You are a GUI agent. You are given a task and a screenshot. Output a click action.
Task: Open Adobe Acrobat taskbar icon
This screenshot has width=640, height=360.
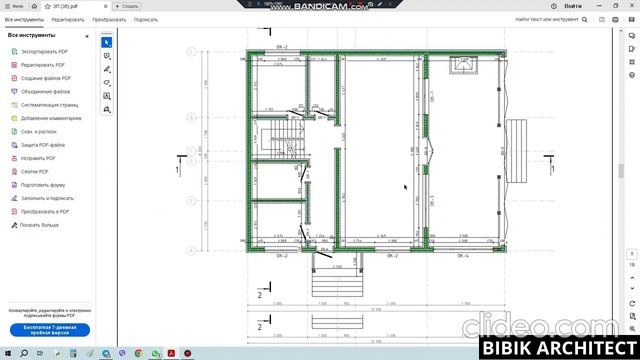171,353
